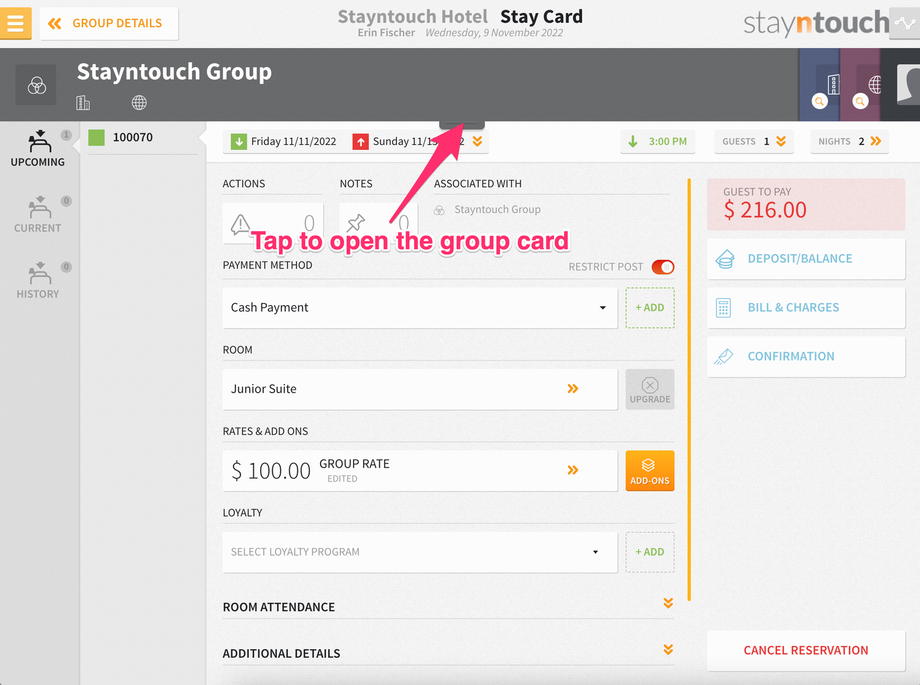
Task: Click the stayntouch logo
Action: point(816,23)
